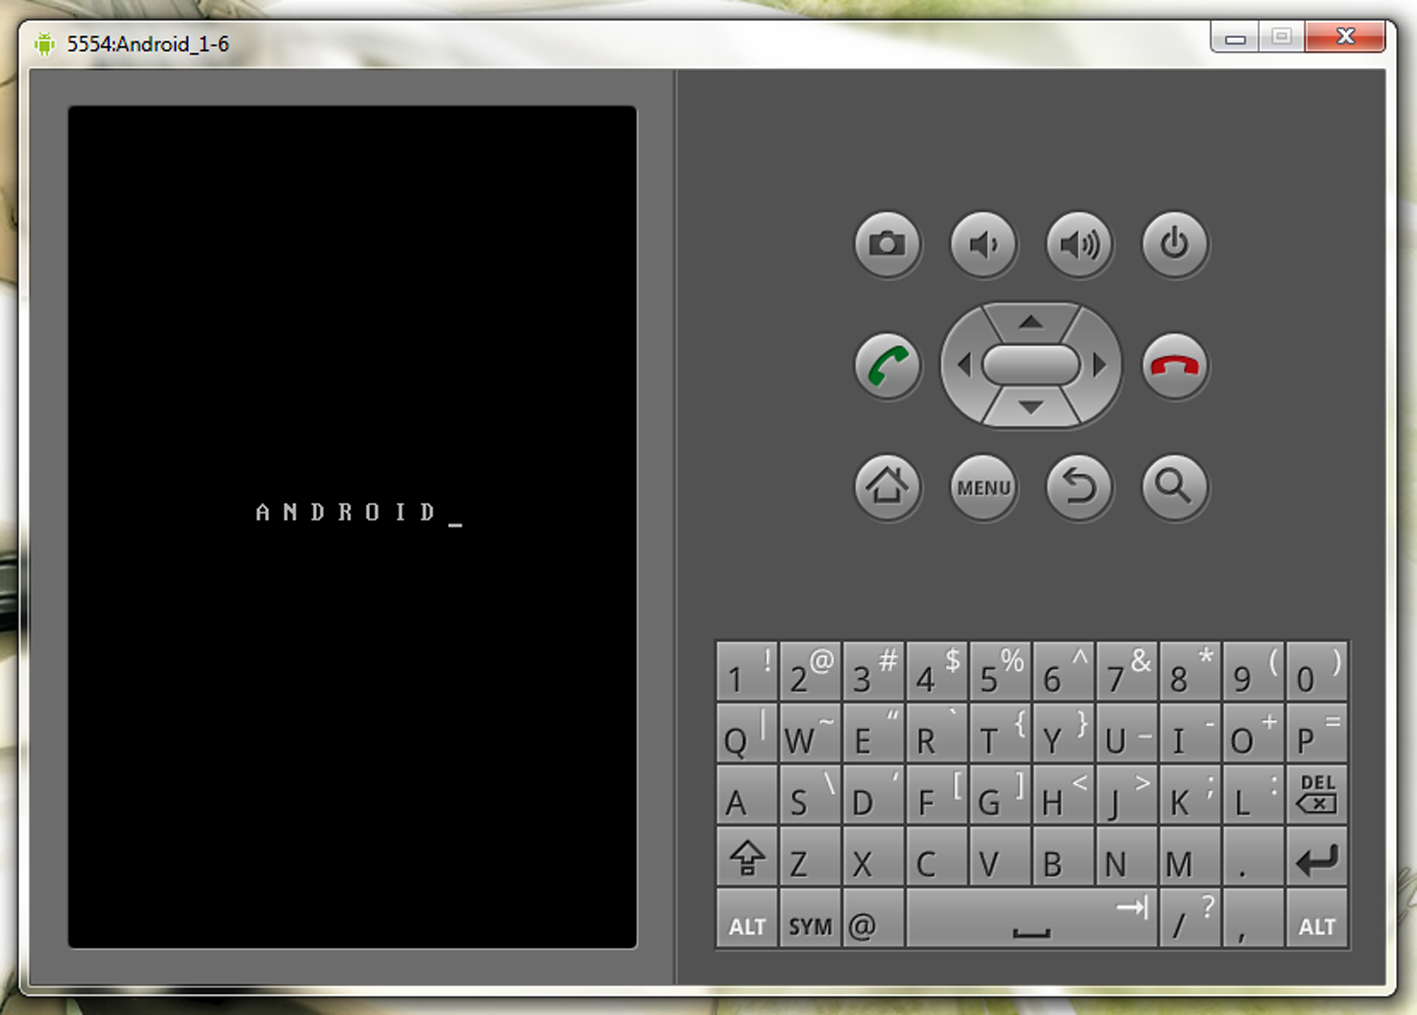Image resolution: width=1417 pixels, height=1015 pixels.
Task: Raise volume with the volume up button
Action: 1079,244
